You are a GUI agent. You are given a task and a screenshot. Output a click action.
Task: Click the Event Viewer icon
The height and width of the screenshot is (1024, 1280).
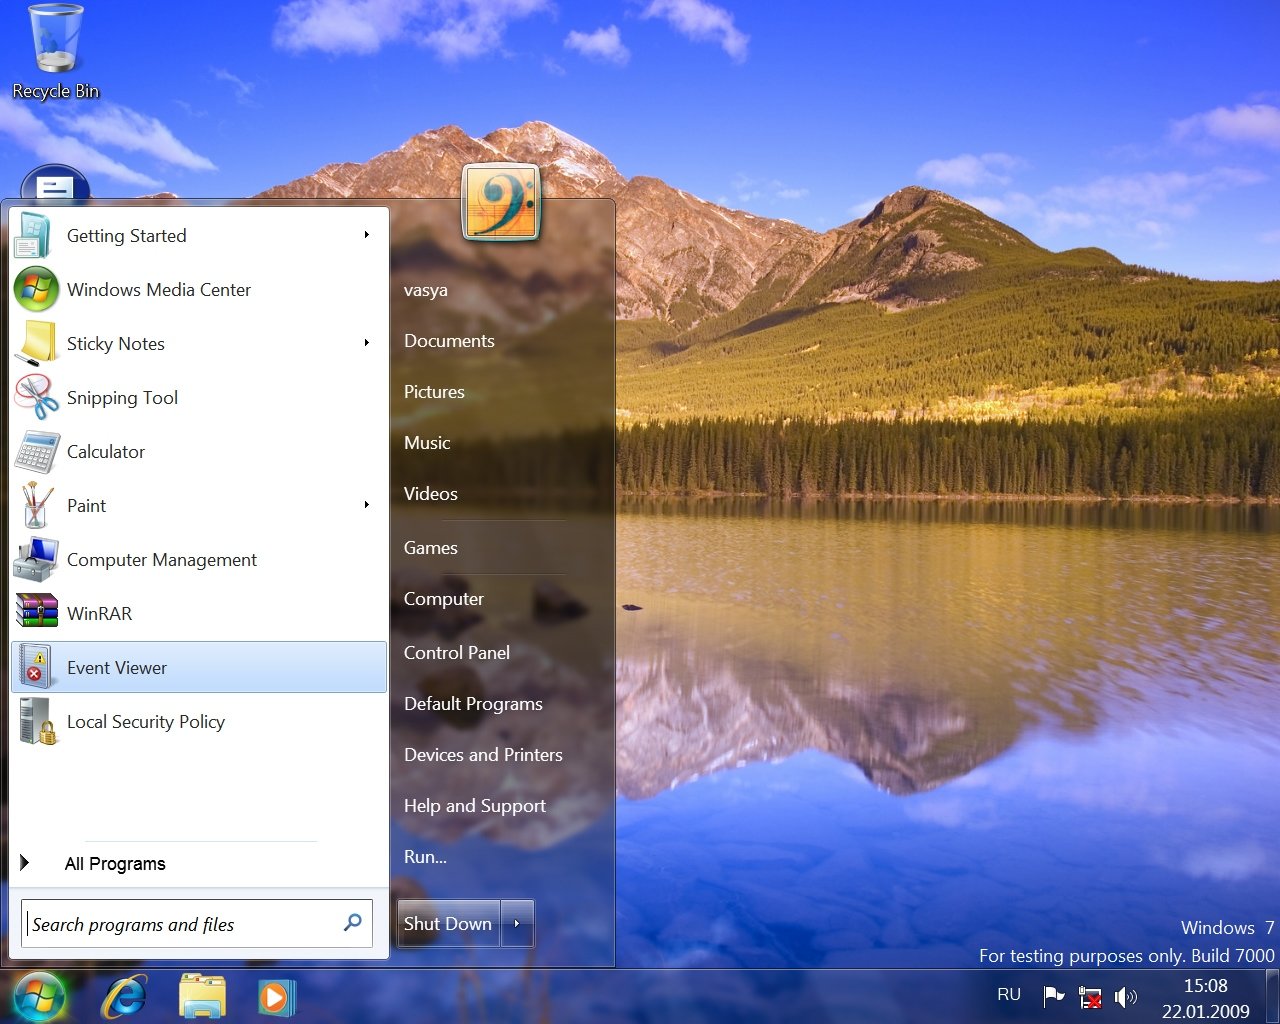36,667
